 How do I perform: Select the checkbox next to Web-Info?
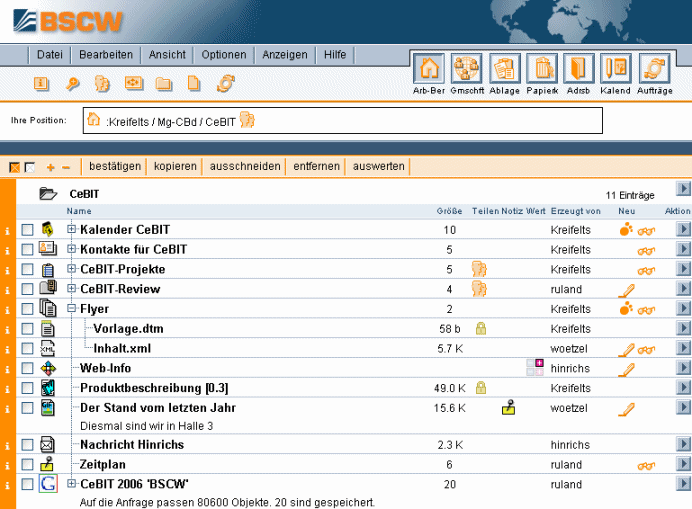[27, 369]
